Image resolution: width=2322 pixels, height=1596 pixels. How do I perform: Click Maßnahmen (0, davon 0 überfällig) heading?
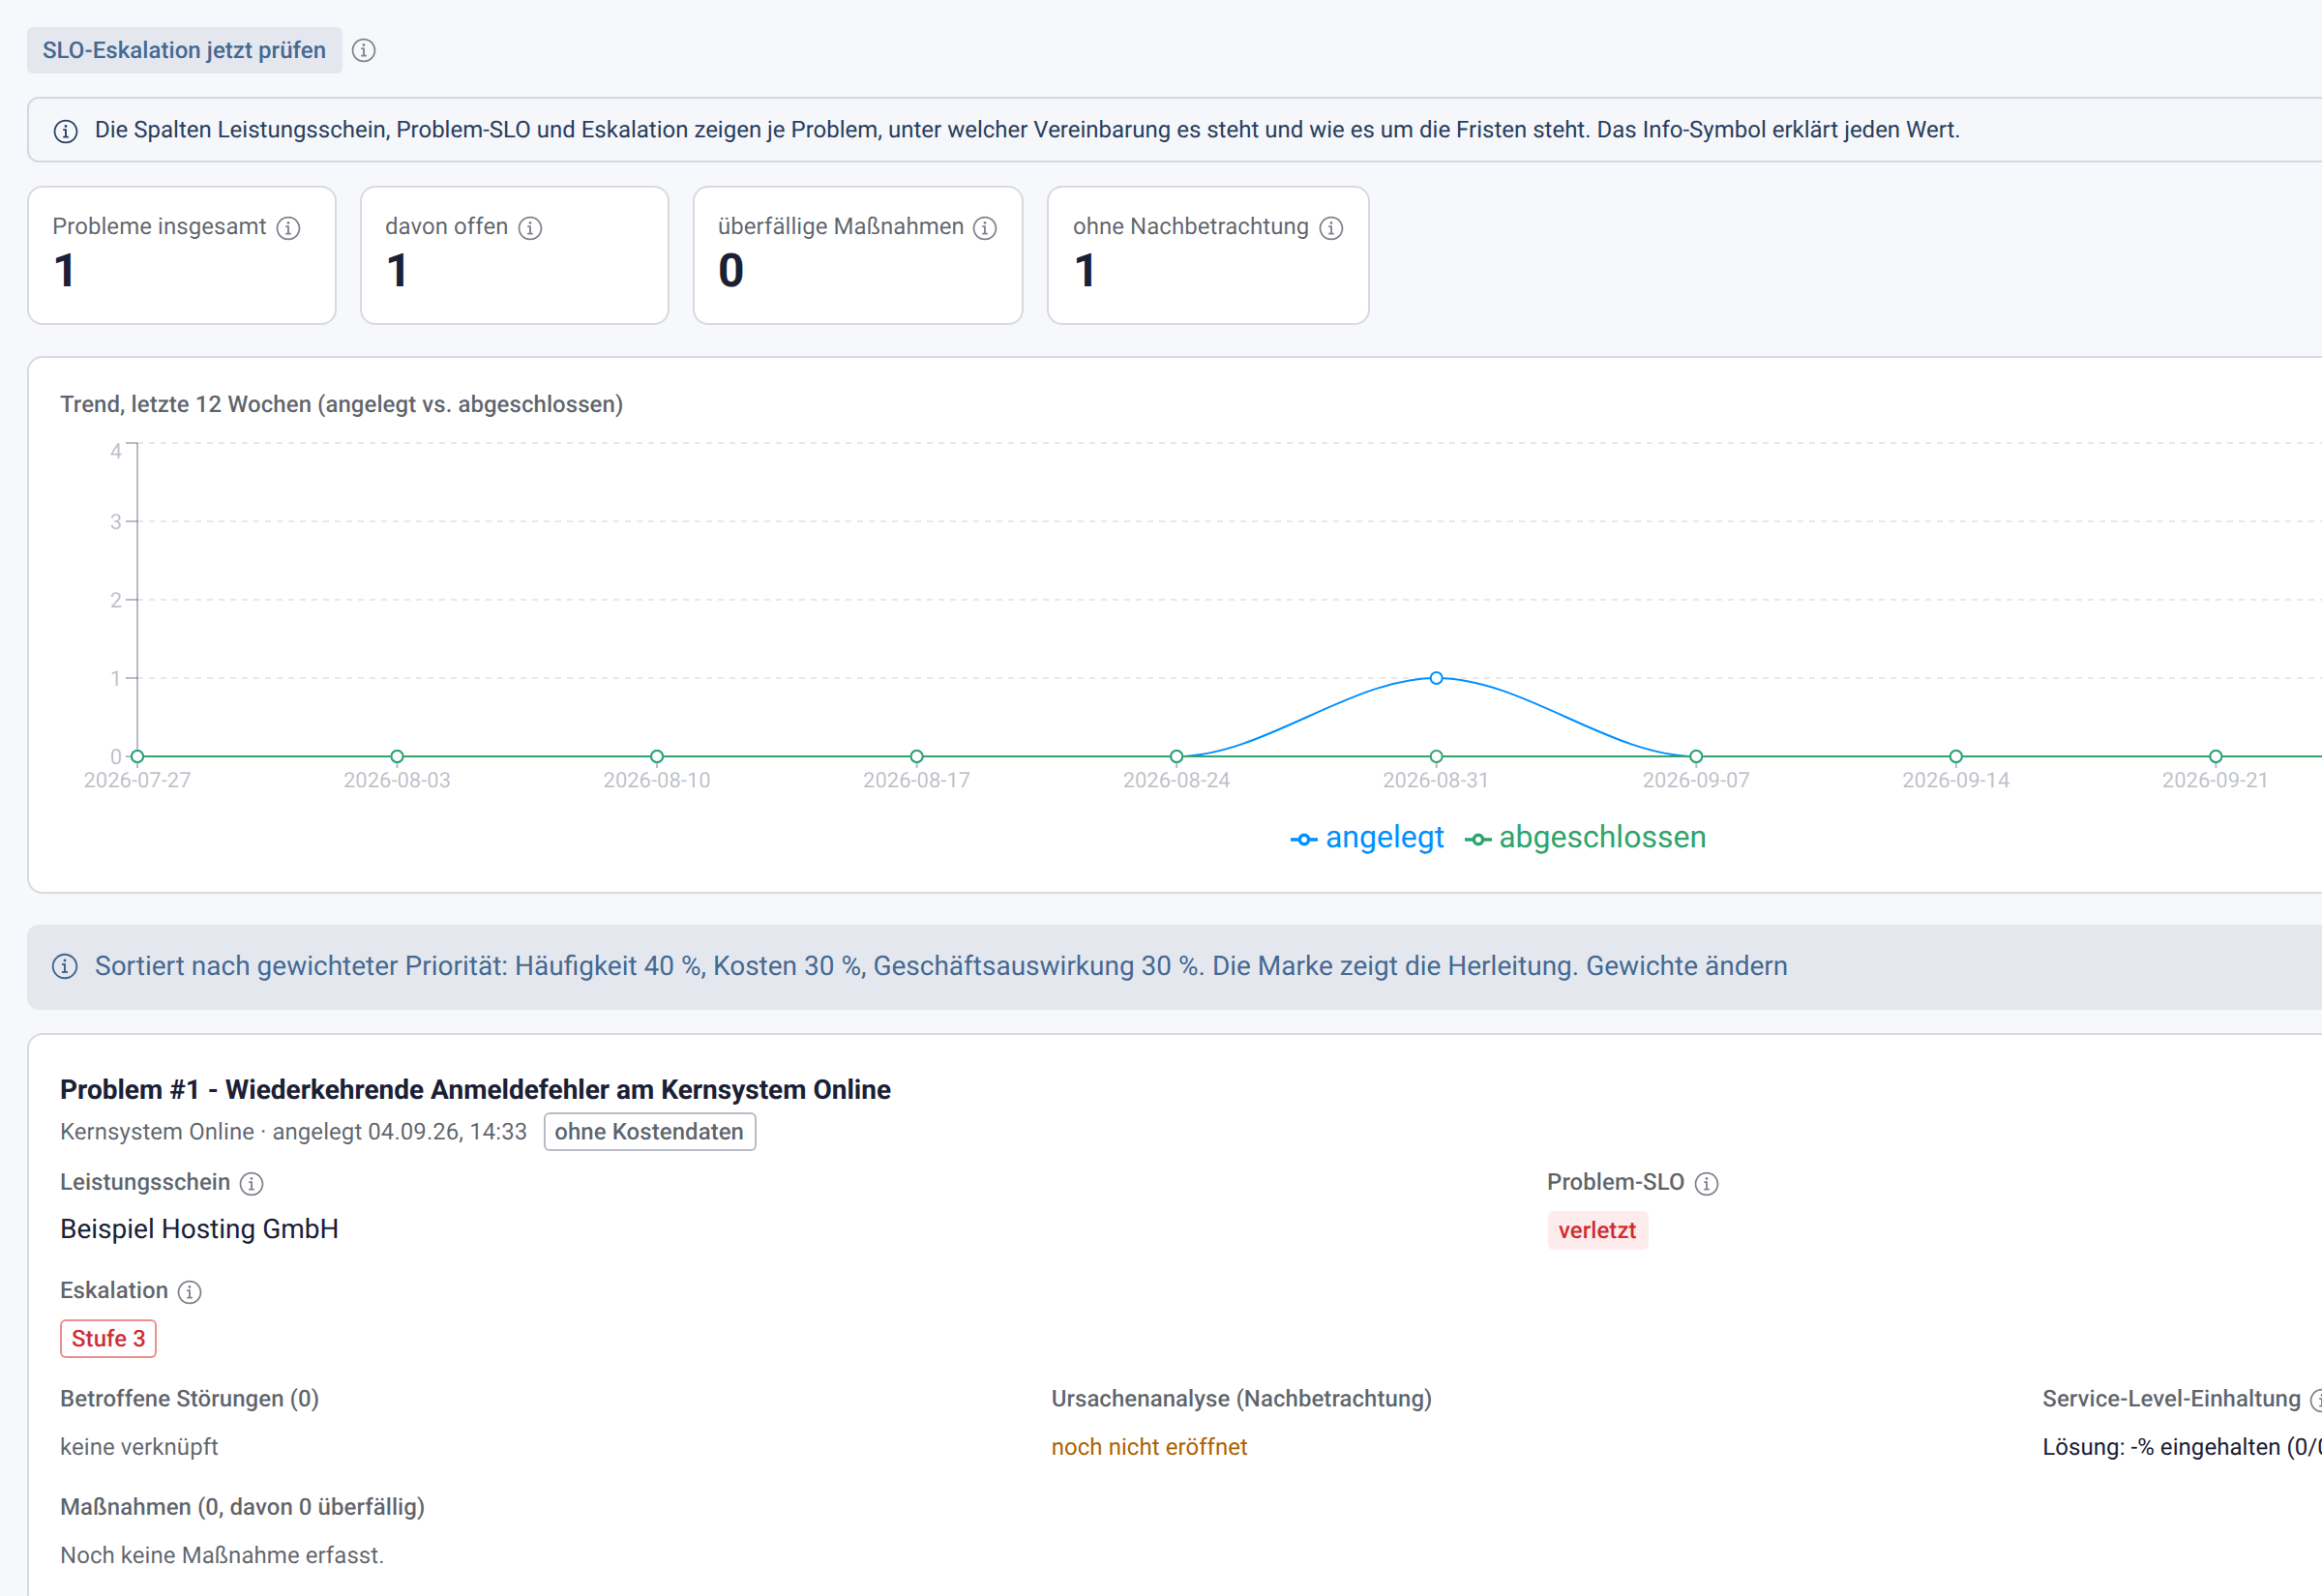[242, 1507]
